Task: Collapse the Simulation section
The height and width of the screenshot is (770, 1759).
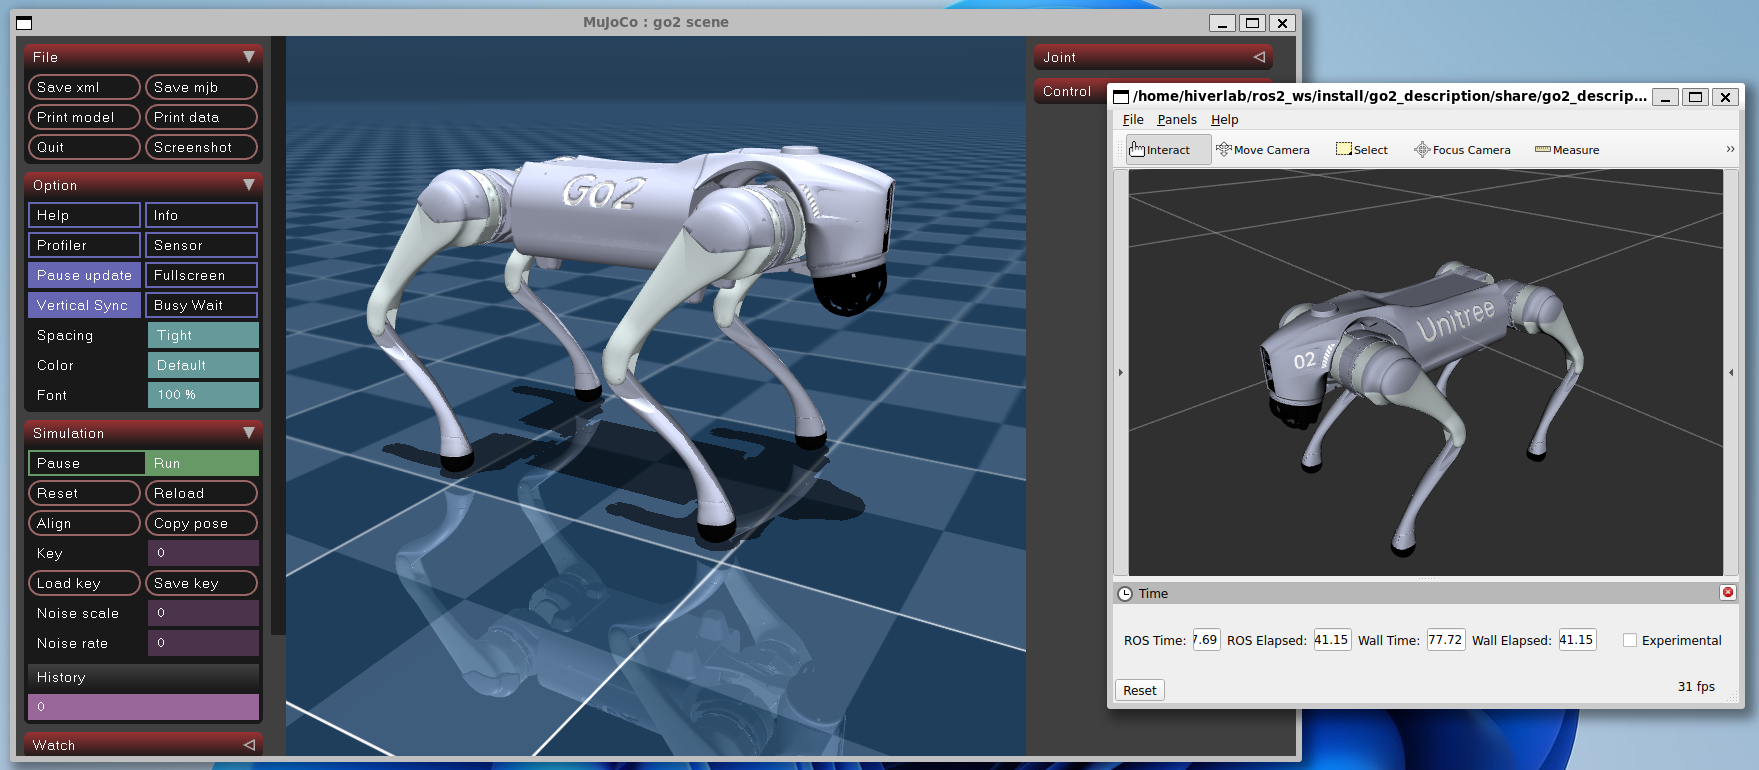Action: pyautogui.click(x=143, y=433)
